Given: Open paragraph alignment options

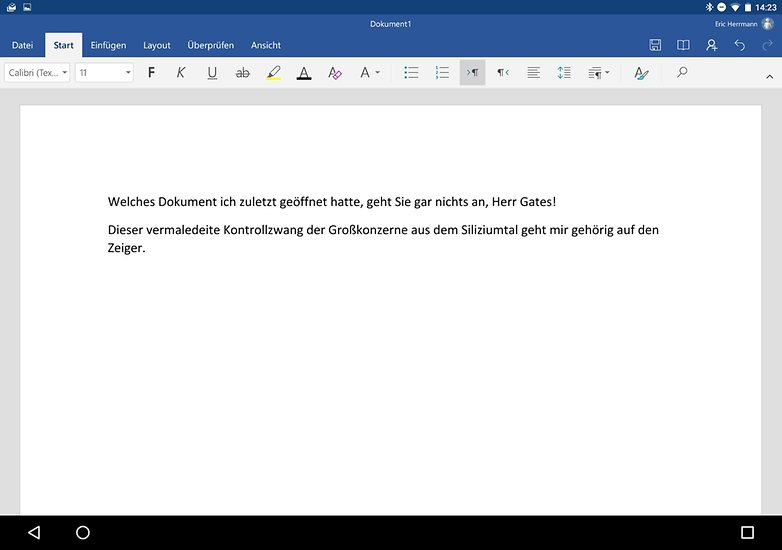Looking at the screenshot, I should click(534, 73).
